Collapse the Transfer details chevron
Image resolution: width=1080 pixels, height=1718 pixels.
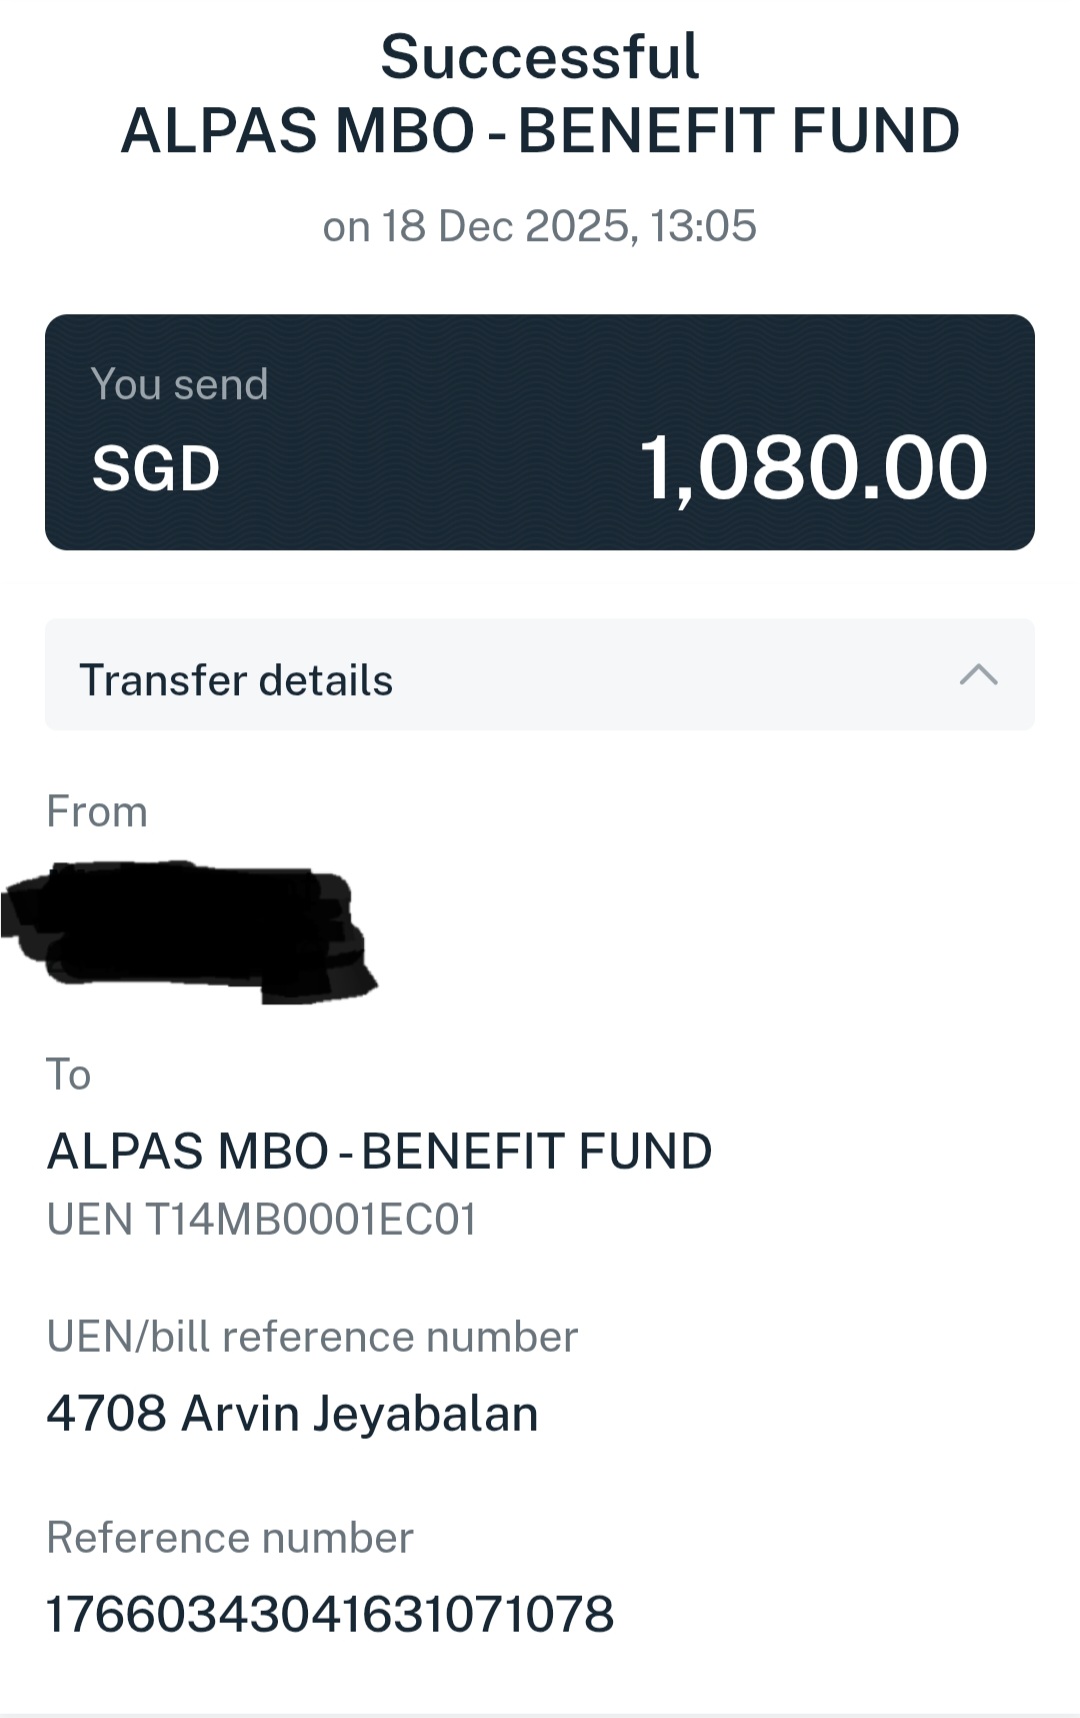coord(978,675)
